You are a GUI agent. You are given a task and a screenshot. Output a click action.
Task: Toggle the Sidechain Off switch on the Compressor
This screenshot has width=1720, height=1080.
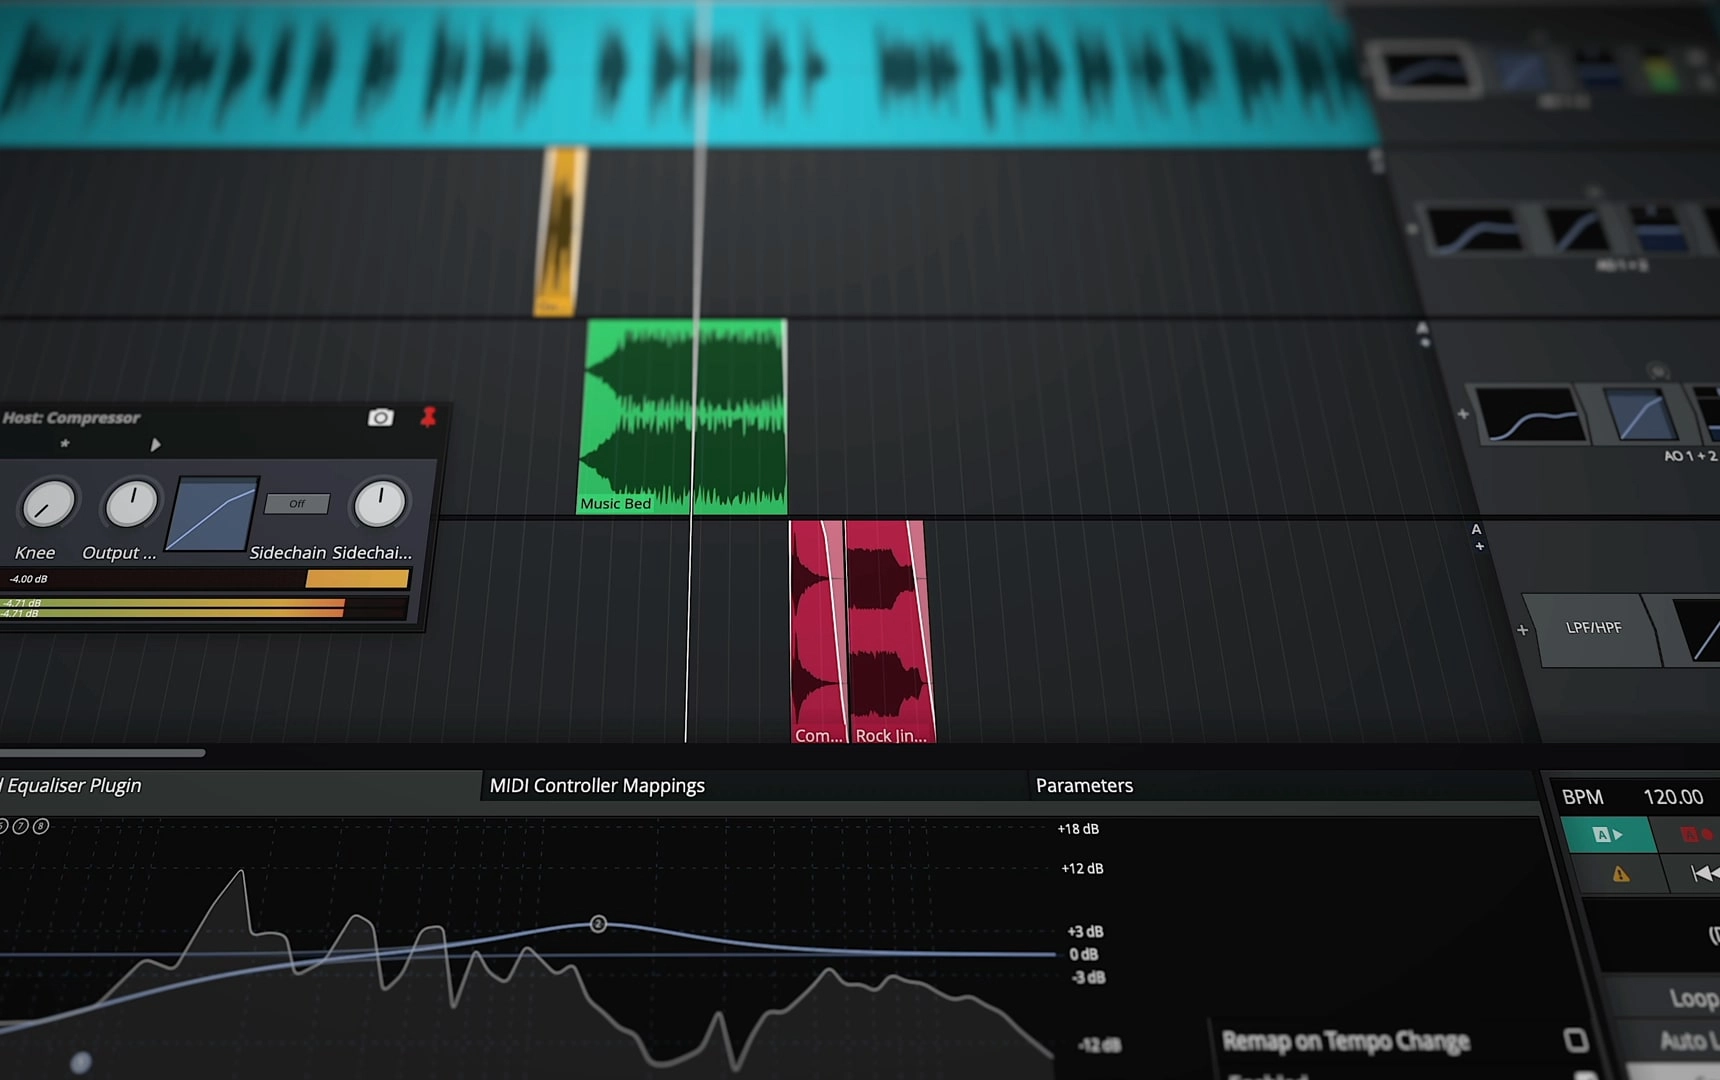(296, 504)
